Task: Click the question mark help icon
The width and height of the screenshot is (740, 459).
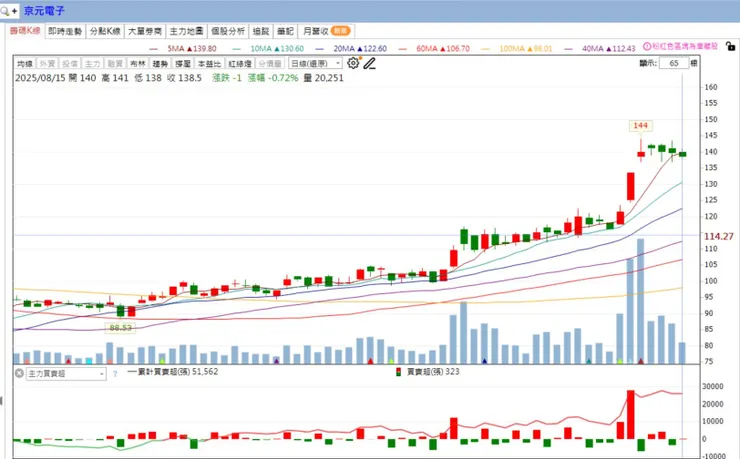Action: pos(115,374)
